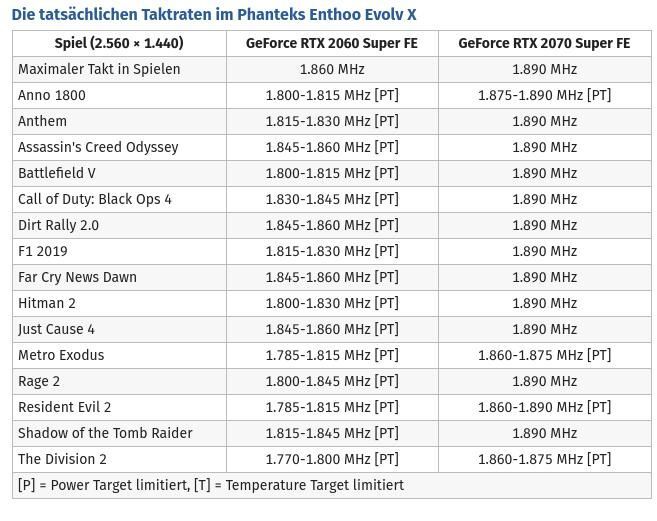The height and width of the screenshot is (521, 657).
Task: Select the Dirt Rally 2.0 row label
Action: coord(58,225)
